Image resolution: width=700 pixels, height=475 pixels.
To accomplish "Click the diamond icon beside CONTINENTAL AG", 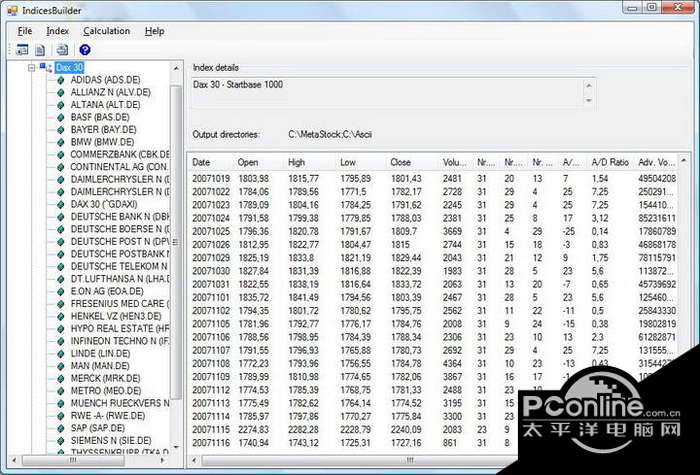I will pos(61,167).
